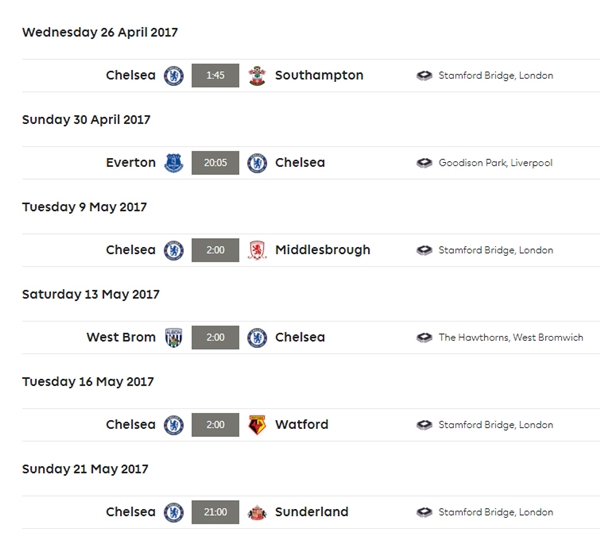Select the Middlesbrough team name
Image resolution: width=600 pixels, height=555 pixels.
pyautogui.click(x=323, y=250)
